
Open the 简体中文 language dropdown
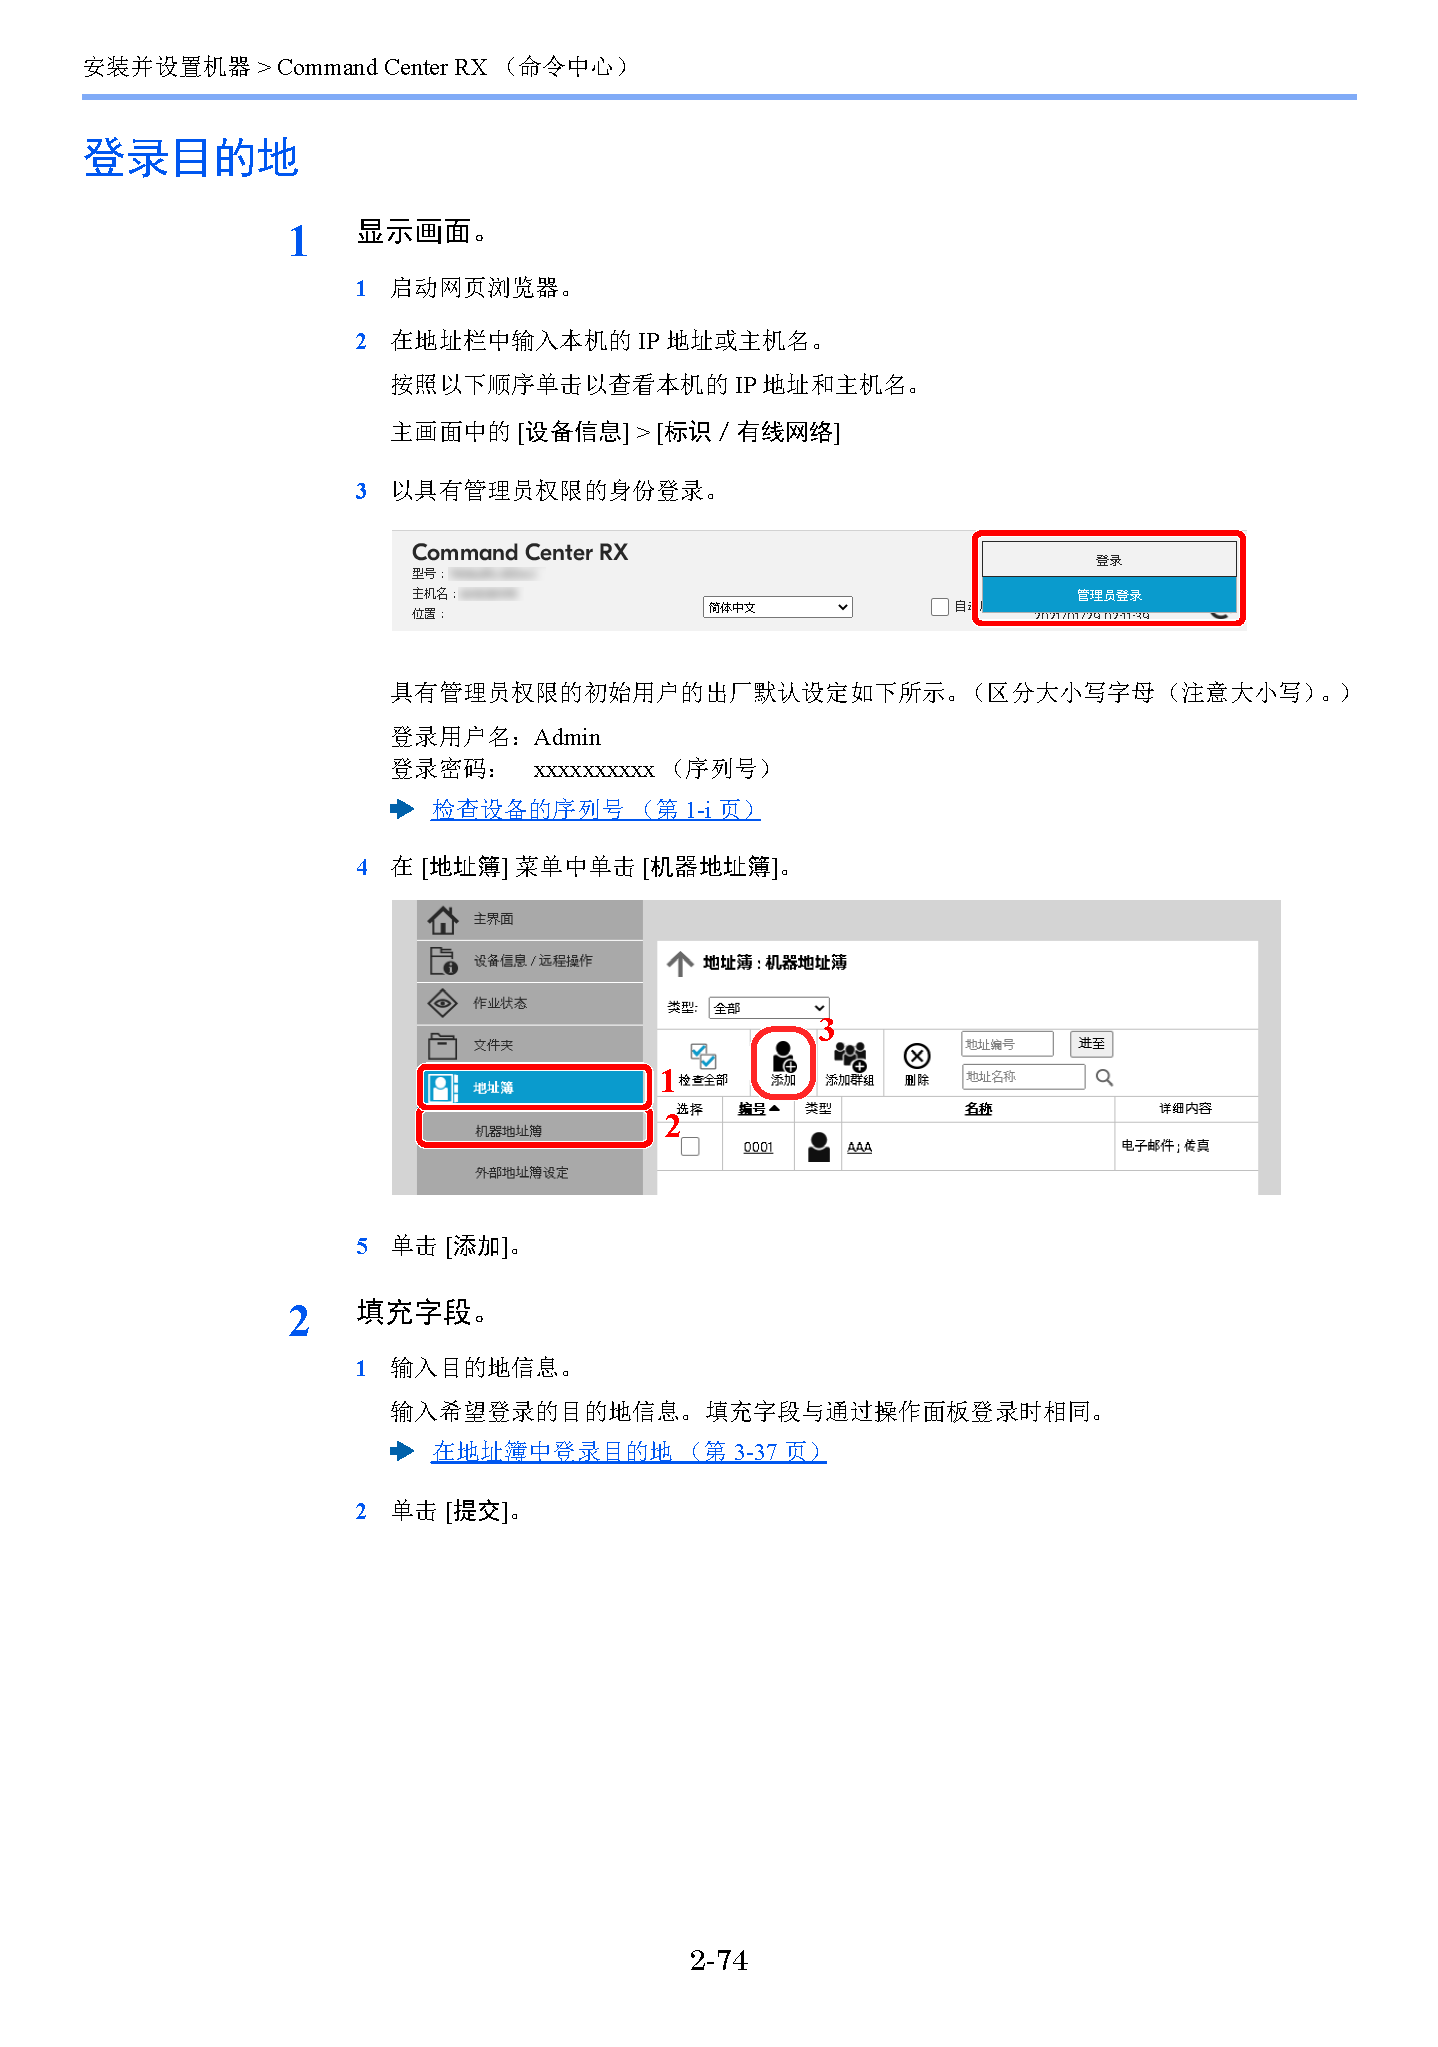coord(778,607)
